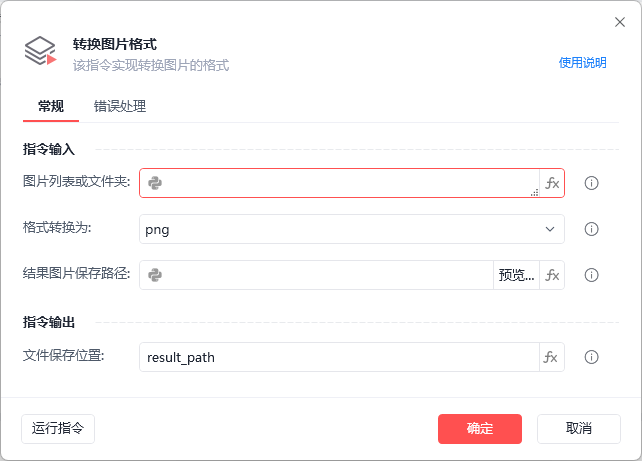
Task: Open the 格式转换为 png dropdown
Action: click(x=340, y=229)
